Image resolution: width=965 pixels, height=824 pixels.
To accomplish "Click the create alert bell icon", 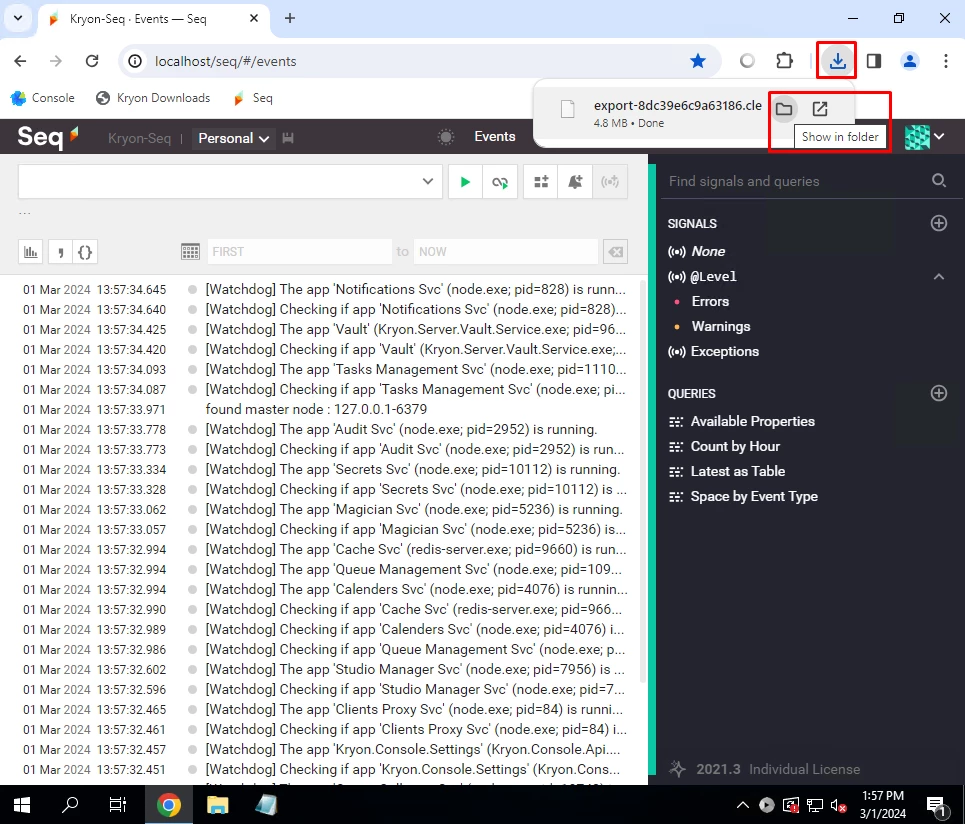I will click(575, 182).
